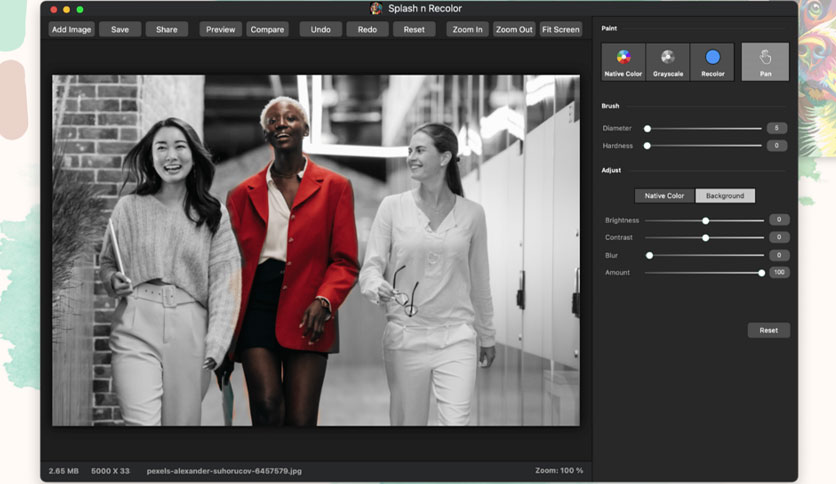Screen dimensions: 836x484
Task: Click the Zoom In toolbar button
Action: click(467, 29)
